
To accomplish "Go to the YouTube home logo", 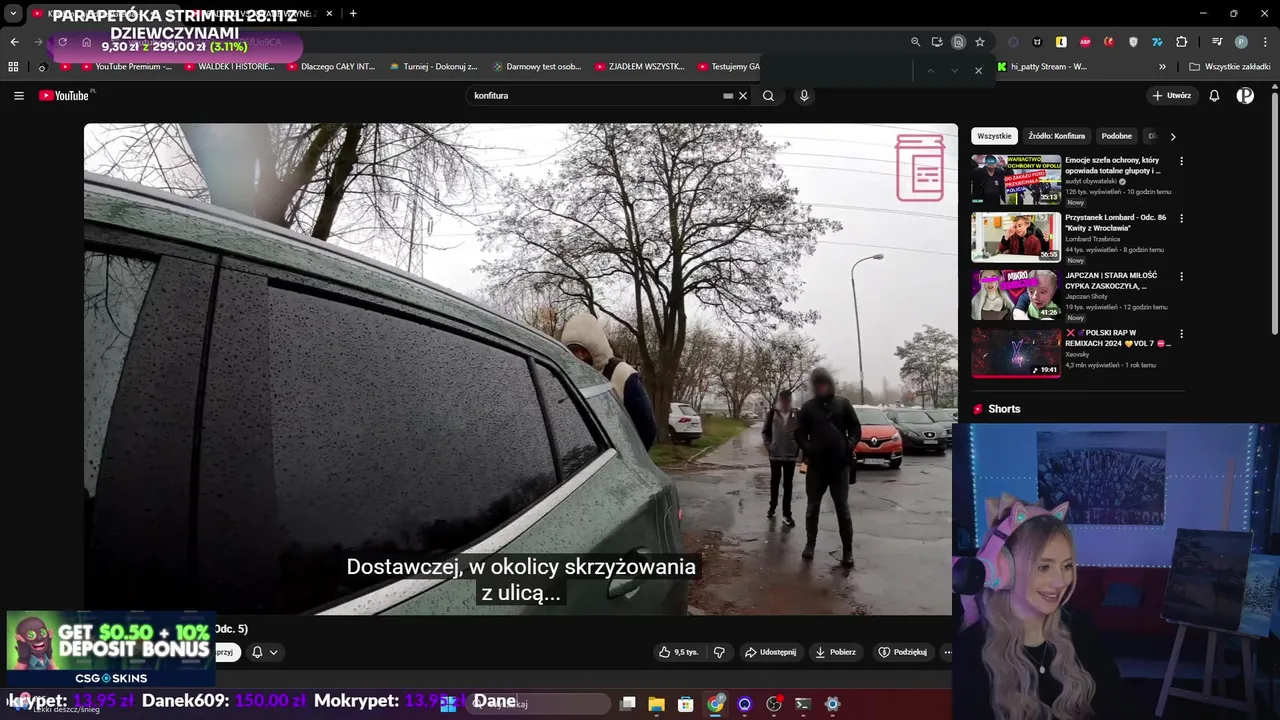I will click(66, 96).
